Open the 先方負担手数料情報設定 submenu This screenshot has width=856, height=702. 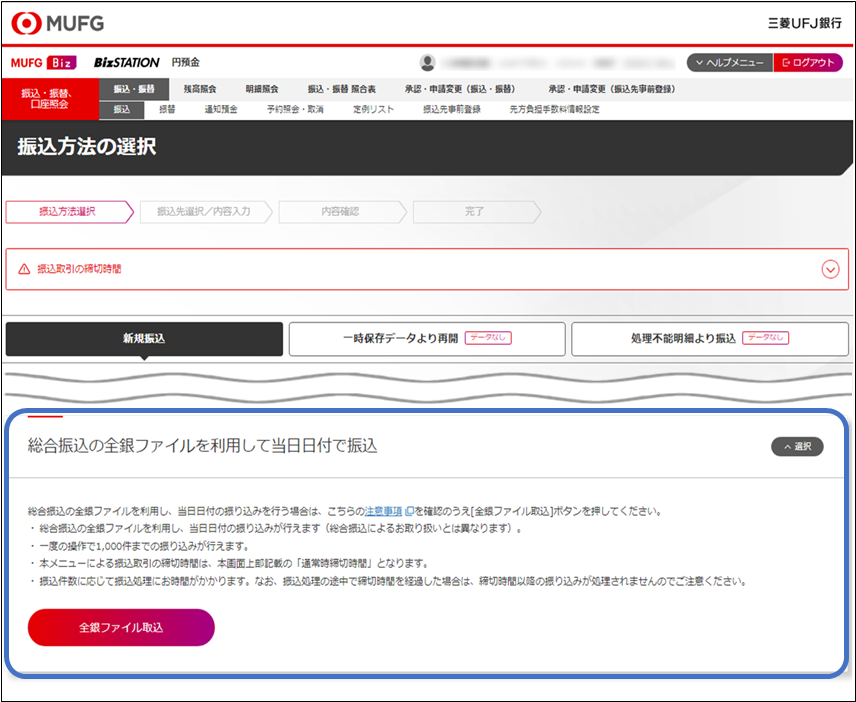click(554, 109)
